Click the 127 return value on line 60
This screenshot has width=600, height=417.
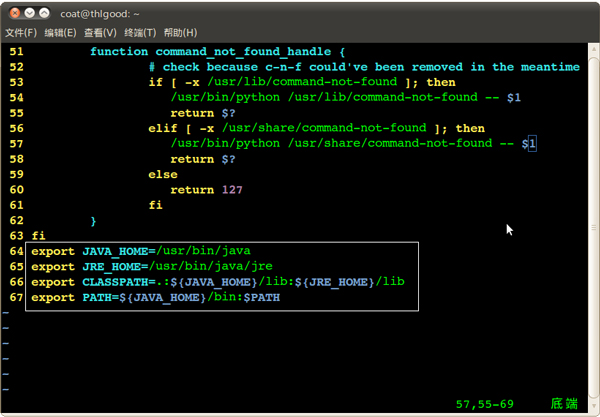point(232,190)
